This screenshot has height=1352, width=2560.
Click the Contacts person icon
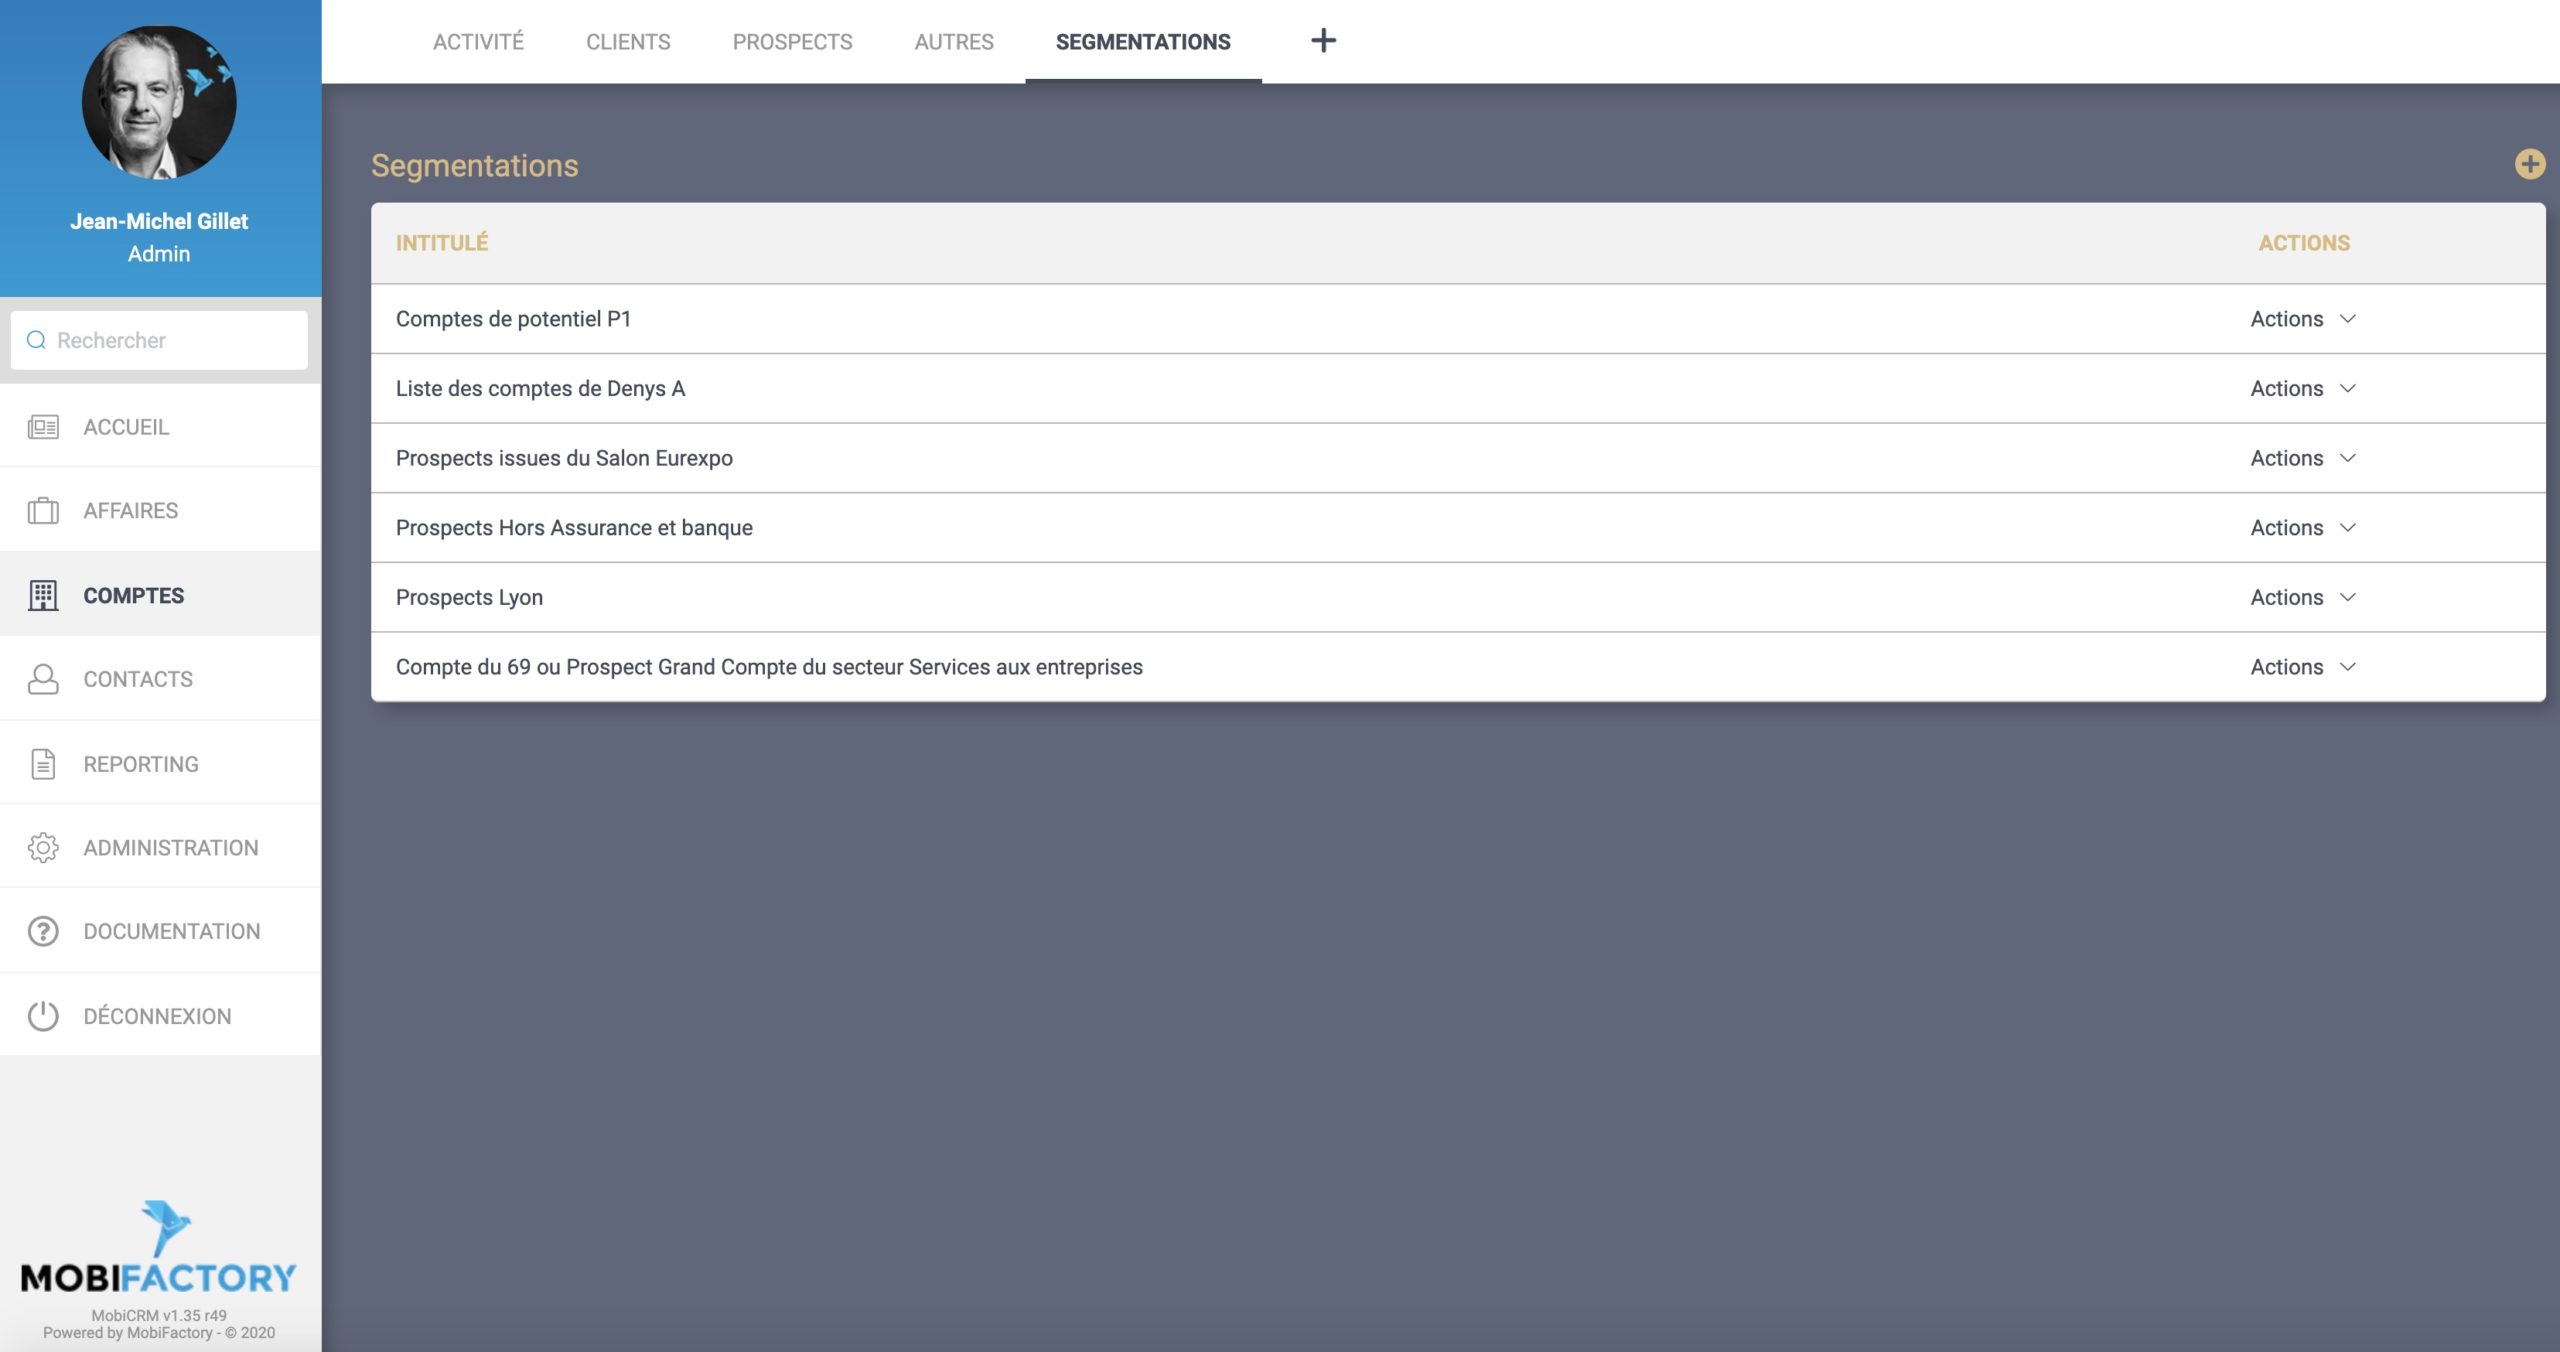coord(43,679)
